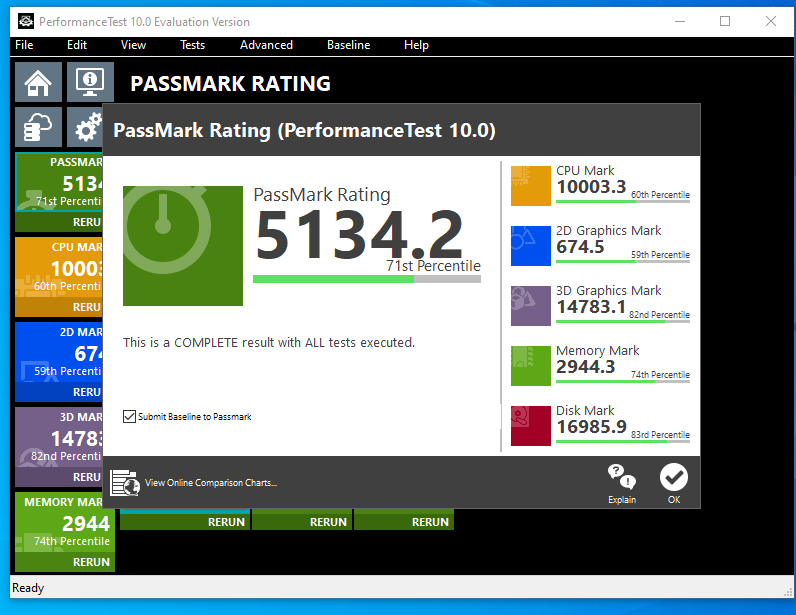Viewport: 796px width, 615px height.
Task: Go to the Home screen icon
Action: coord(38,82)
